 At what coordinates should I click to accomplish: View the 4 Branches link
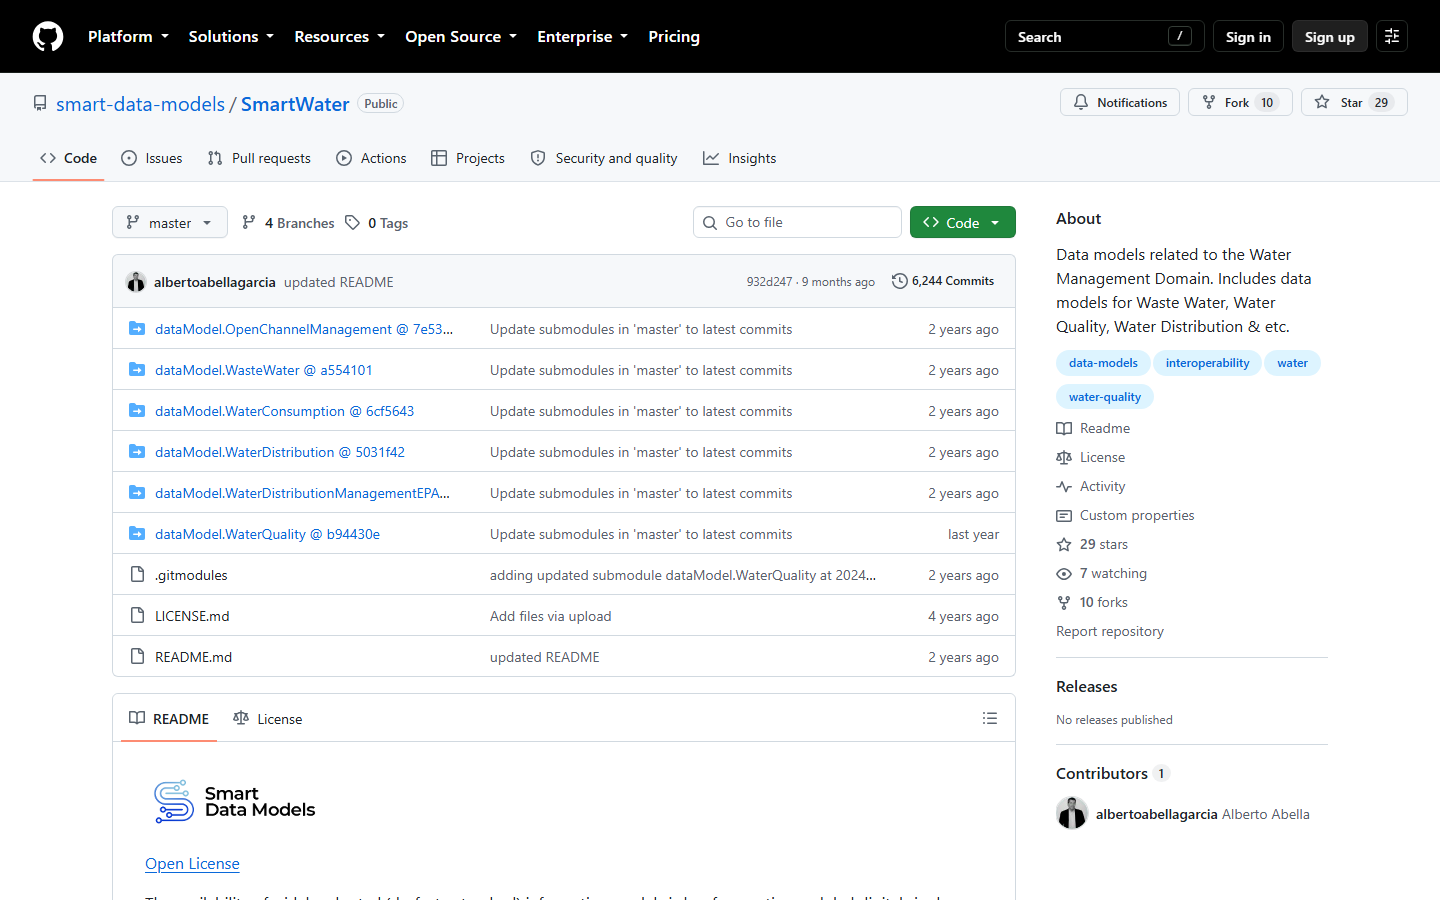click(x=288, y=223)
